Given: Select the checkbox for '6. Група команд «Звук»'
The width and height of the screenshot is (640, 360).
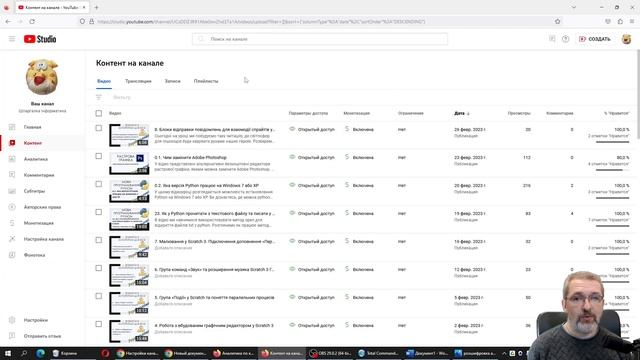Looking at the screenshot, I should click(99, 268).
